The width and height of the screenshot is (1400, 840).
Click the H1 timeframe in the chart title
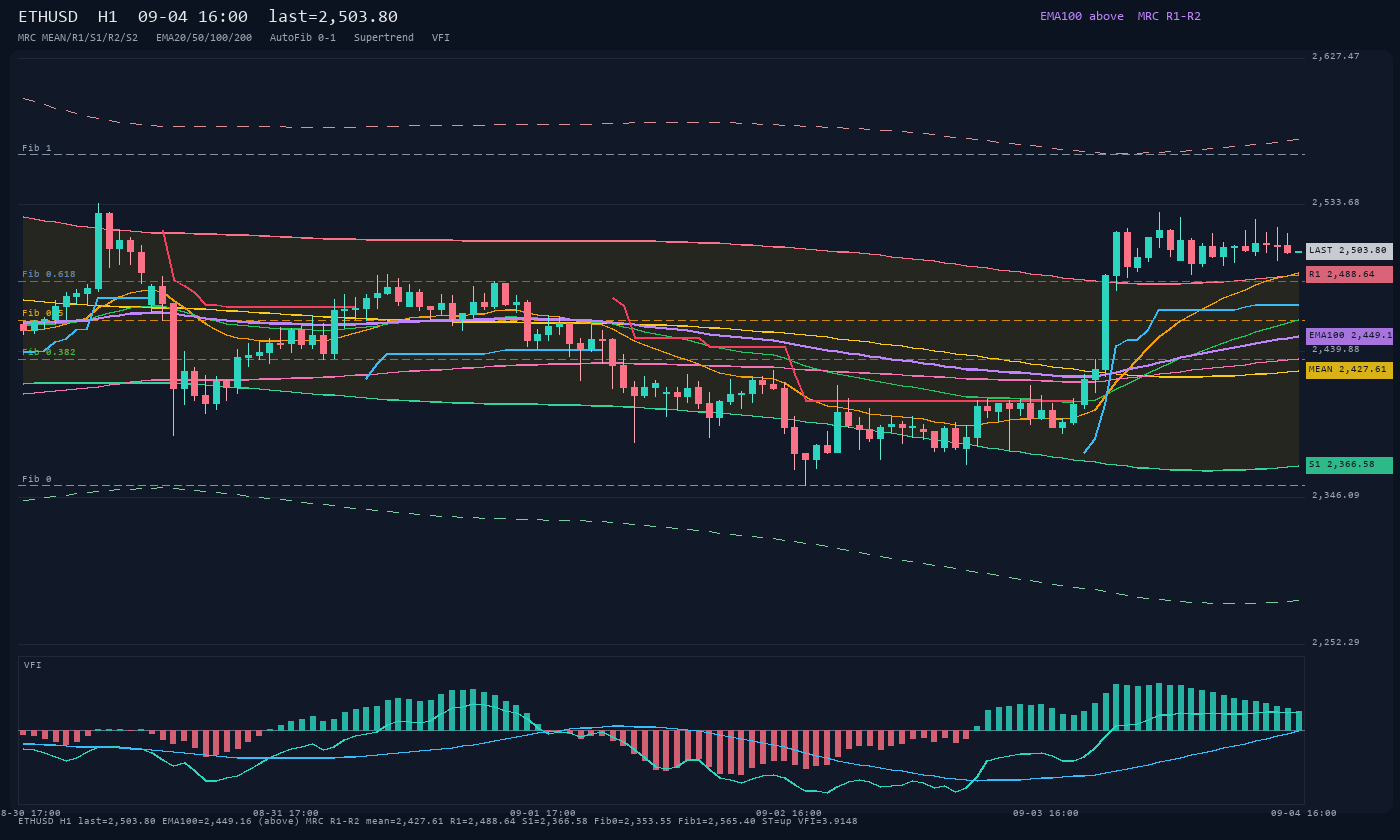108,17
